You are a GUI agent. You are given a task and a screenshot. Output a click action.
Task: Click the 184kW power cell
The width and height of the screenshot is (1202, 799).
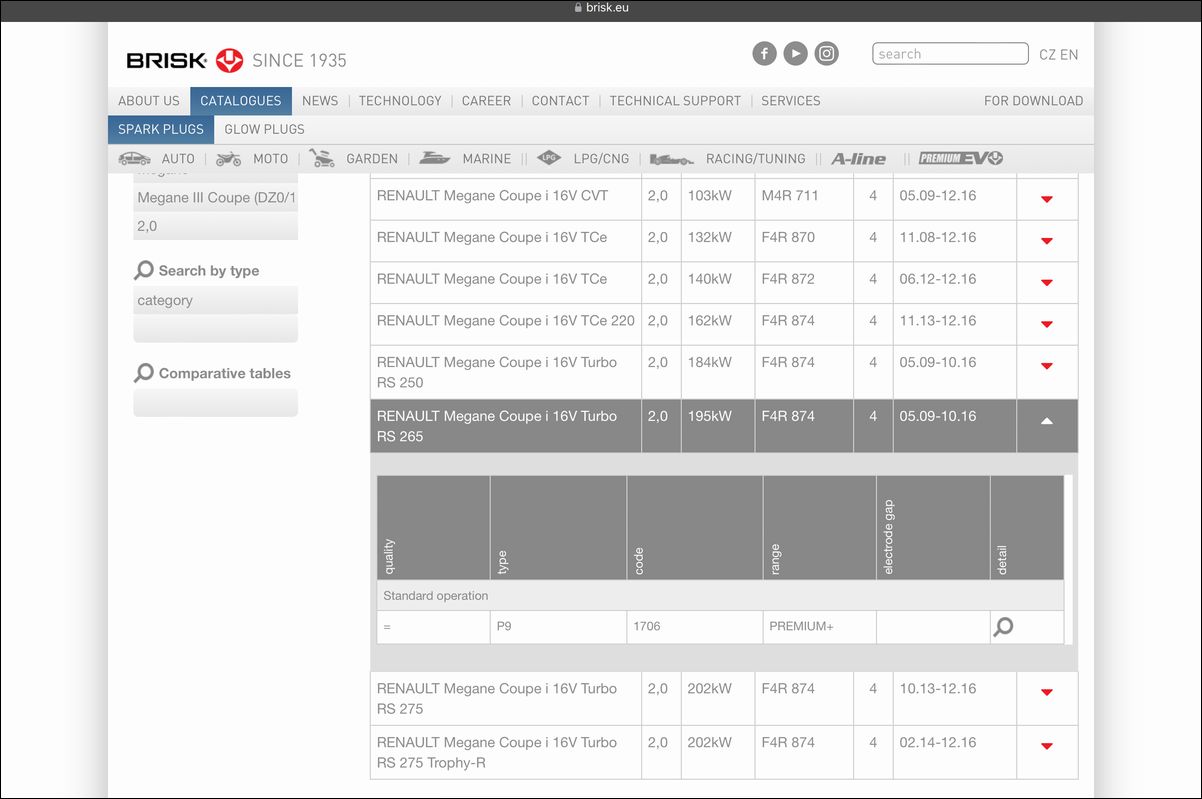click(x=718, y=372)
